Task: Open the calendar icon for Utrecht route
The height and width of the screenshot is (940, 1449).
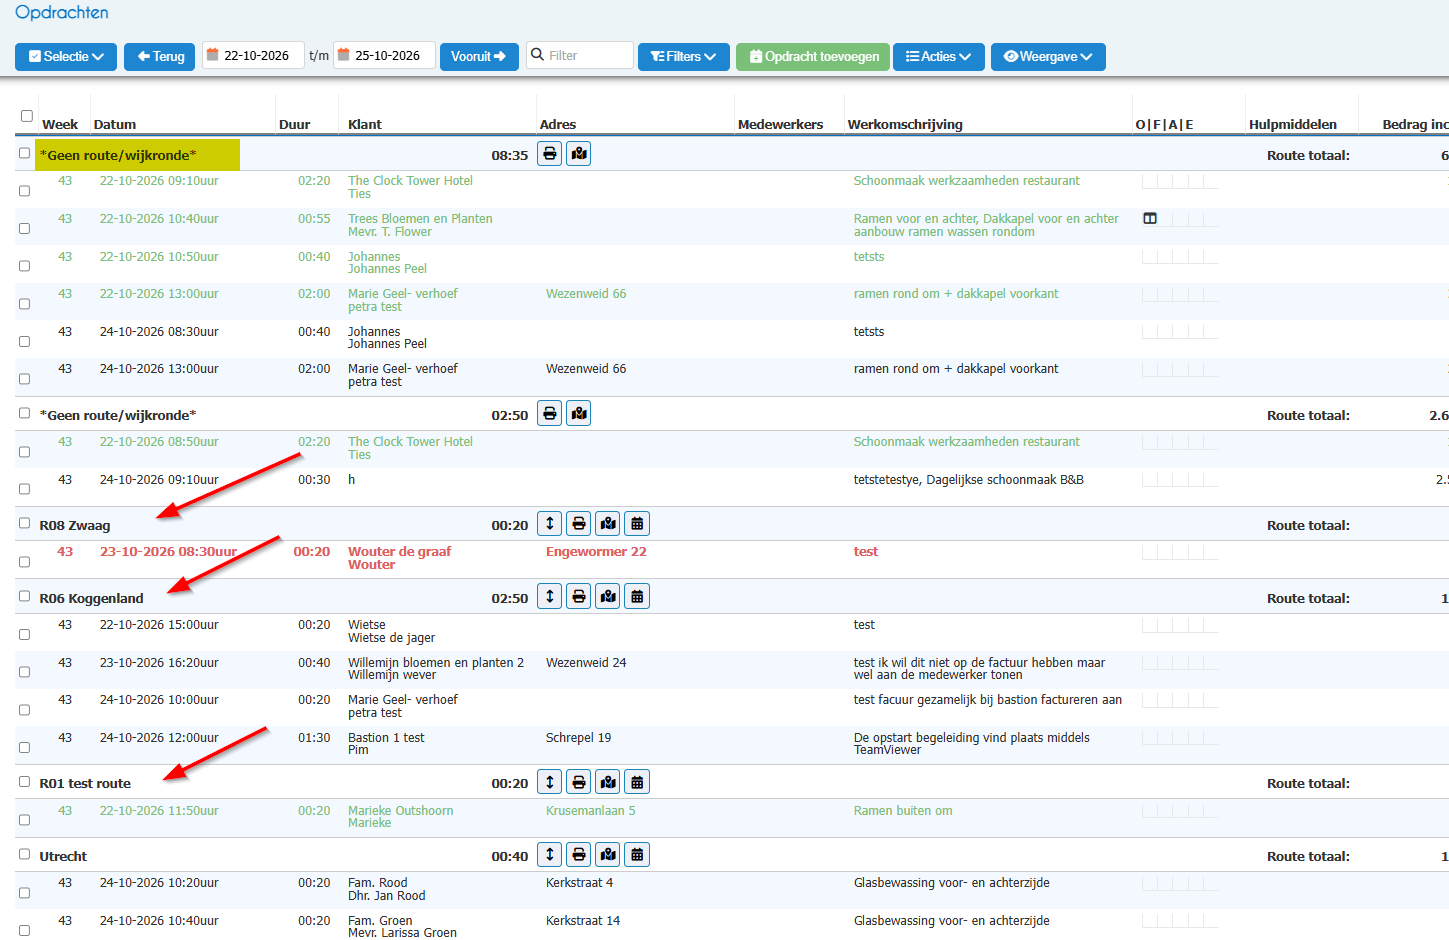Action: click(x=637, y=855)
